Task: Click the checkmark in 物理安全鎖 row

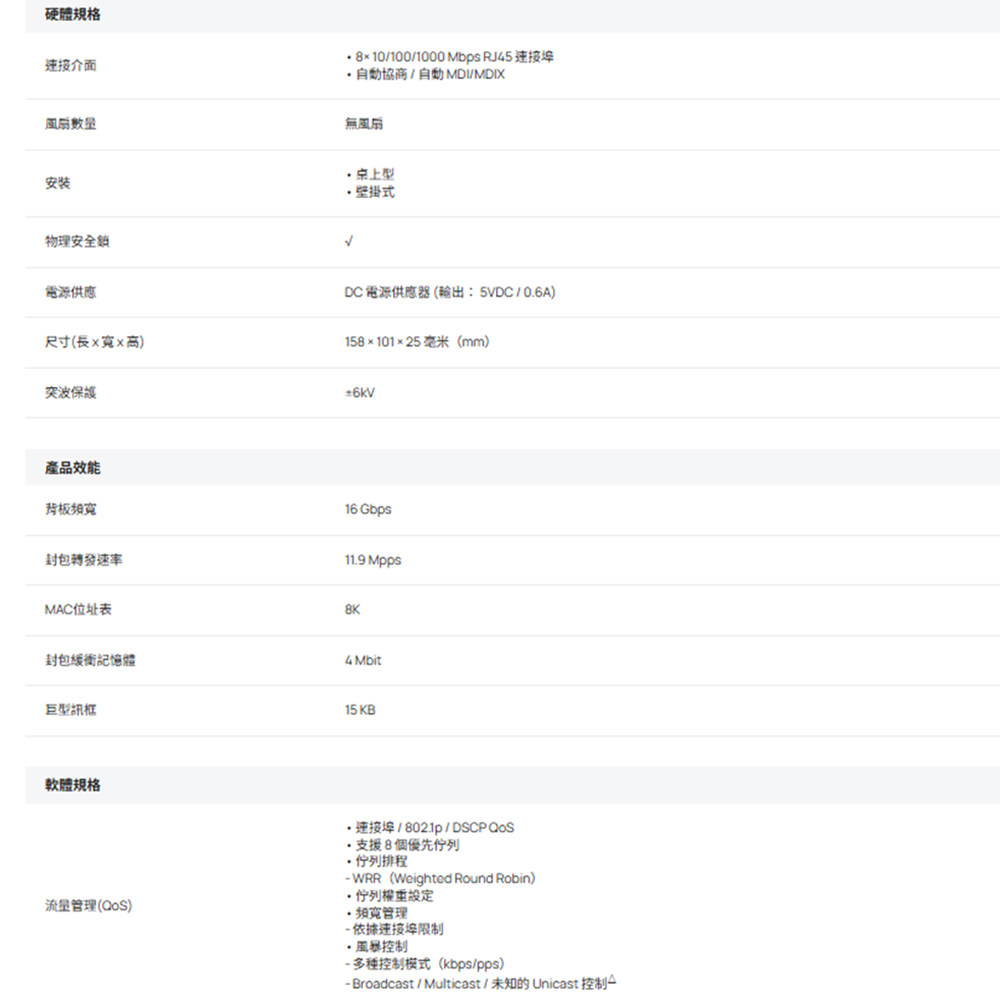Action: (x=348, y=242)
